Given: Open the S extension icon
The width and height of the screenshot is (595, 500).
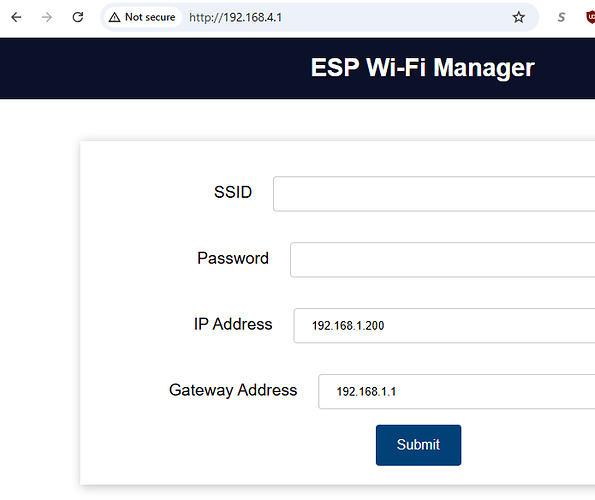Looking at the screenshot, I should click(x=561, y=17).
